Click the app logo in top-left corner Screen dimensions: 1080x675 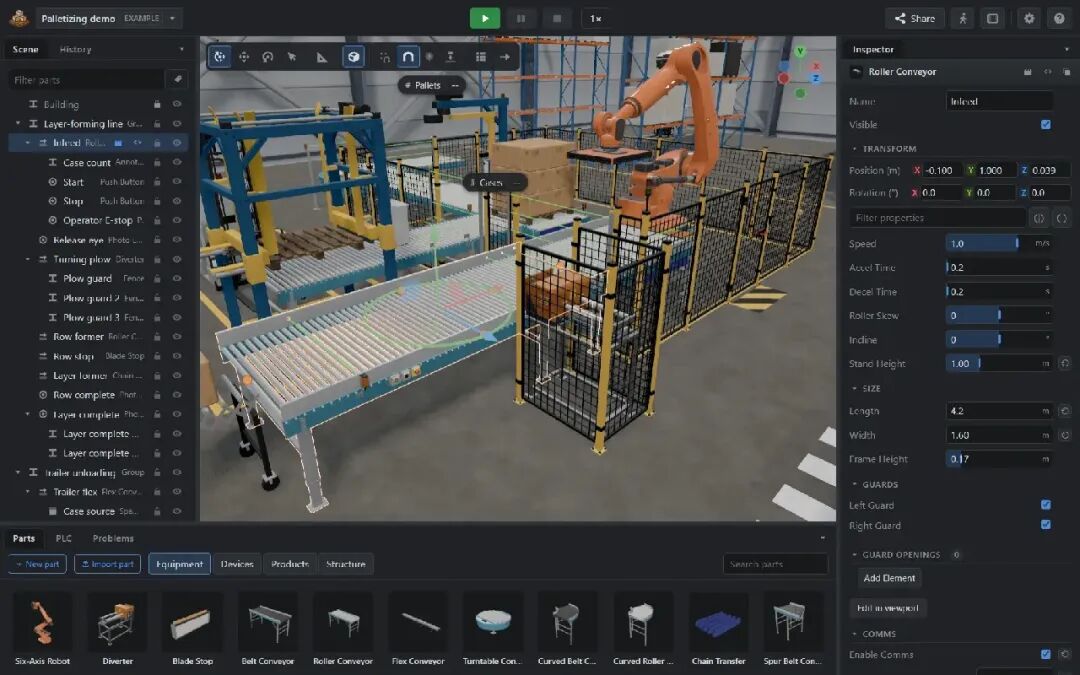(x=19, y=19)
